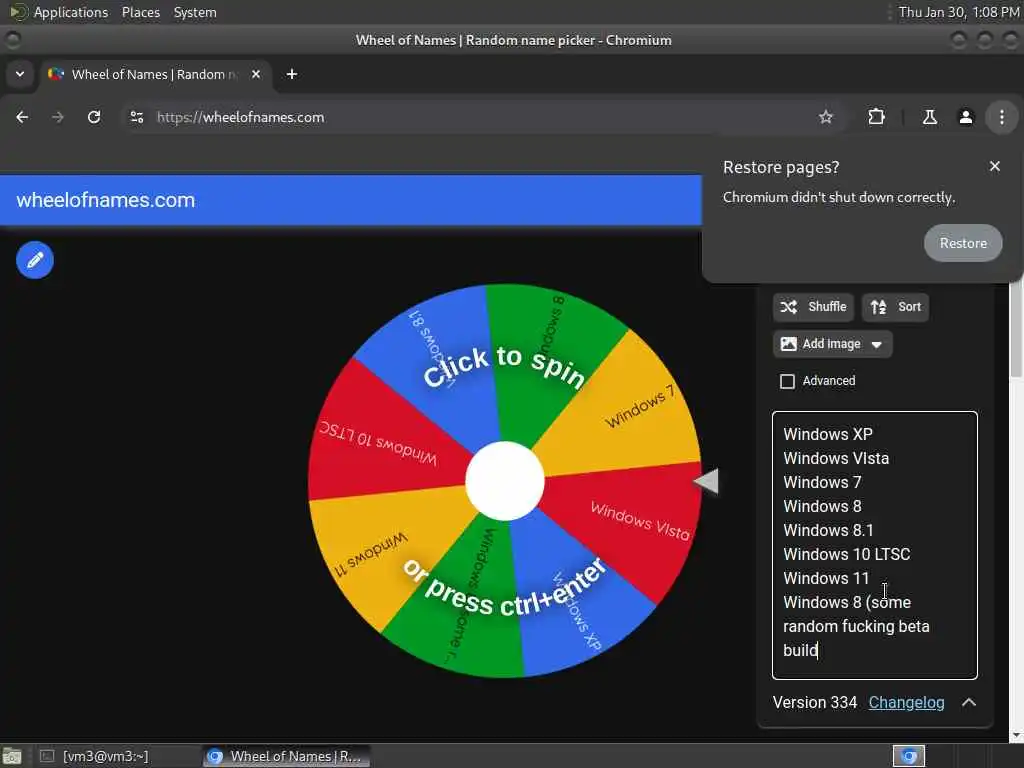The width and height of the screenshot is (1024, 768).
Task: Close the Wheel of Names tab
Action: pos(256,74)
